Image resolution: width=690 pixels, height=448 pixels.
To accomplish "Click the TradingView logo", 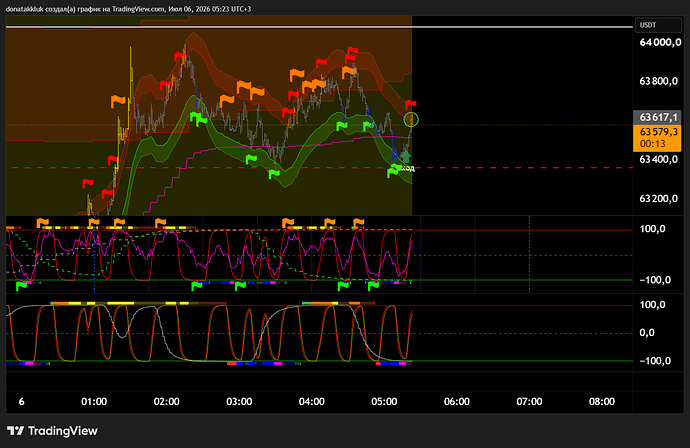I will [x=52, y=431].
